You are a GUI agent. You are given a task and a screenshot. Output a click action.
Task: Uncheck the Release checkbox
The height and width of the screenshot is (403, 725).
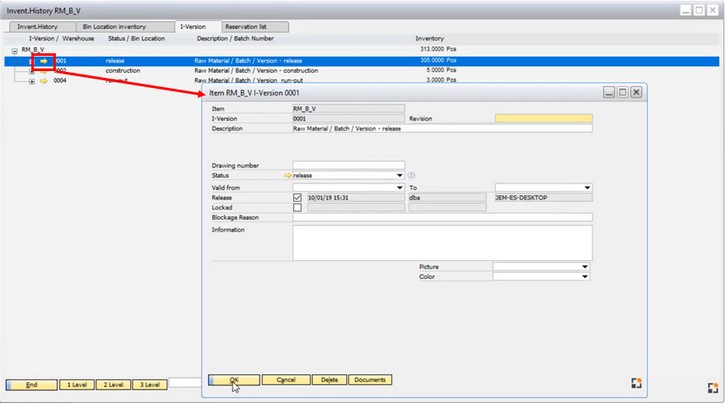coord(298,197)
